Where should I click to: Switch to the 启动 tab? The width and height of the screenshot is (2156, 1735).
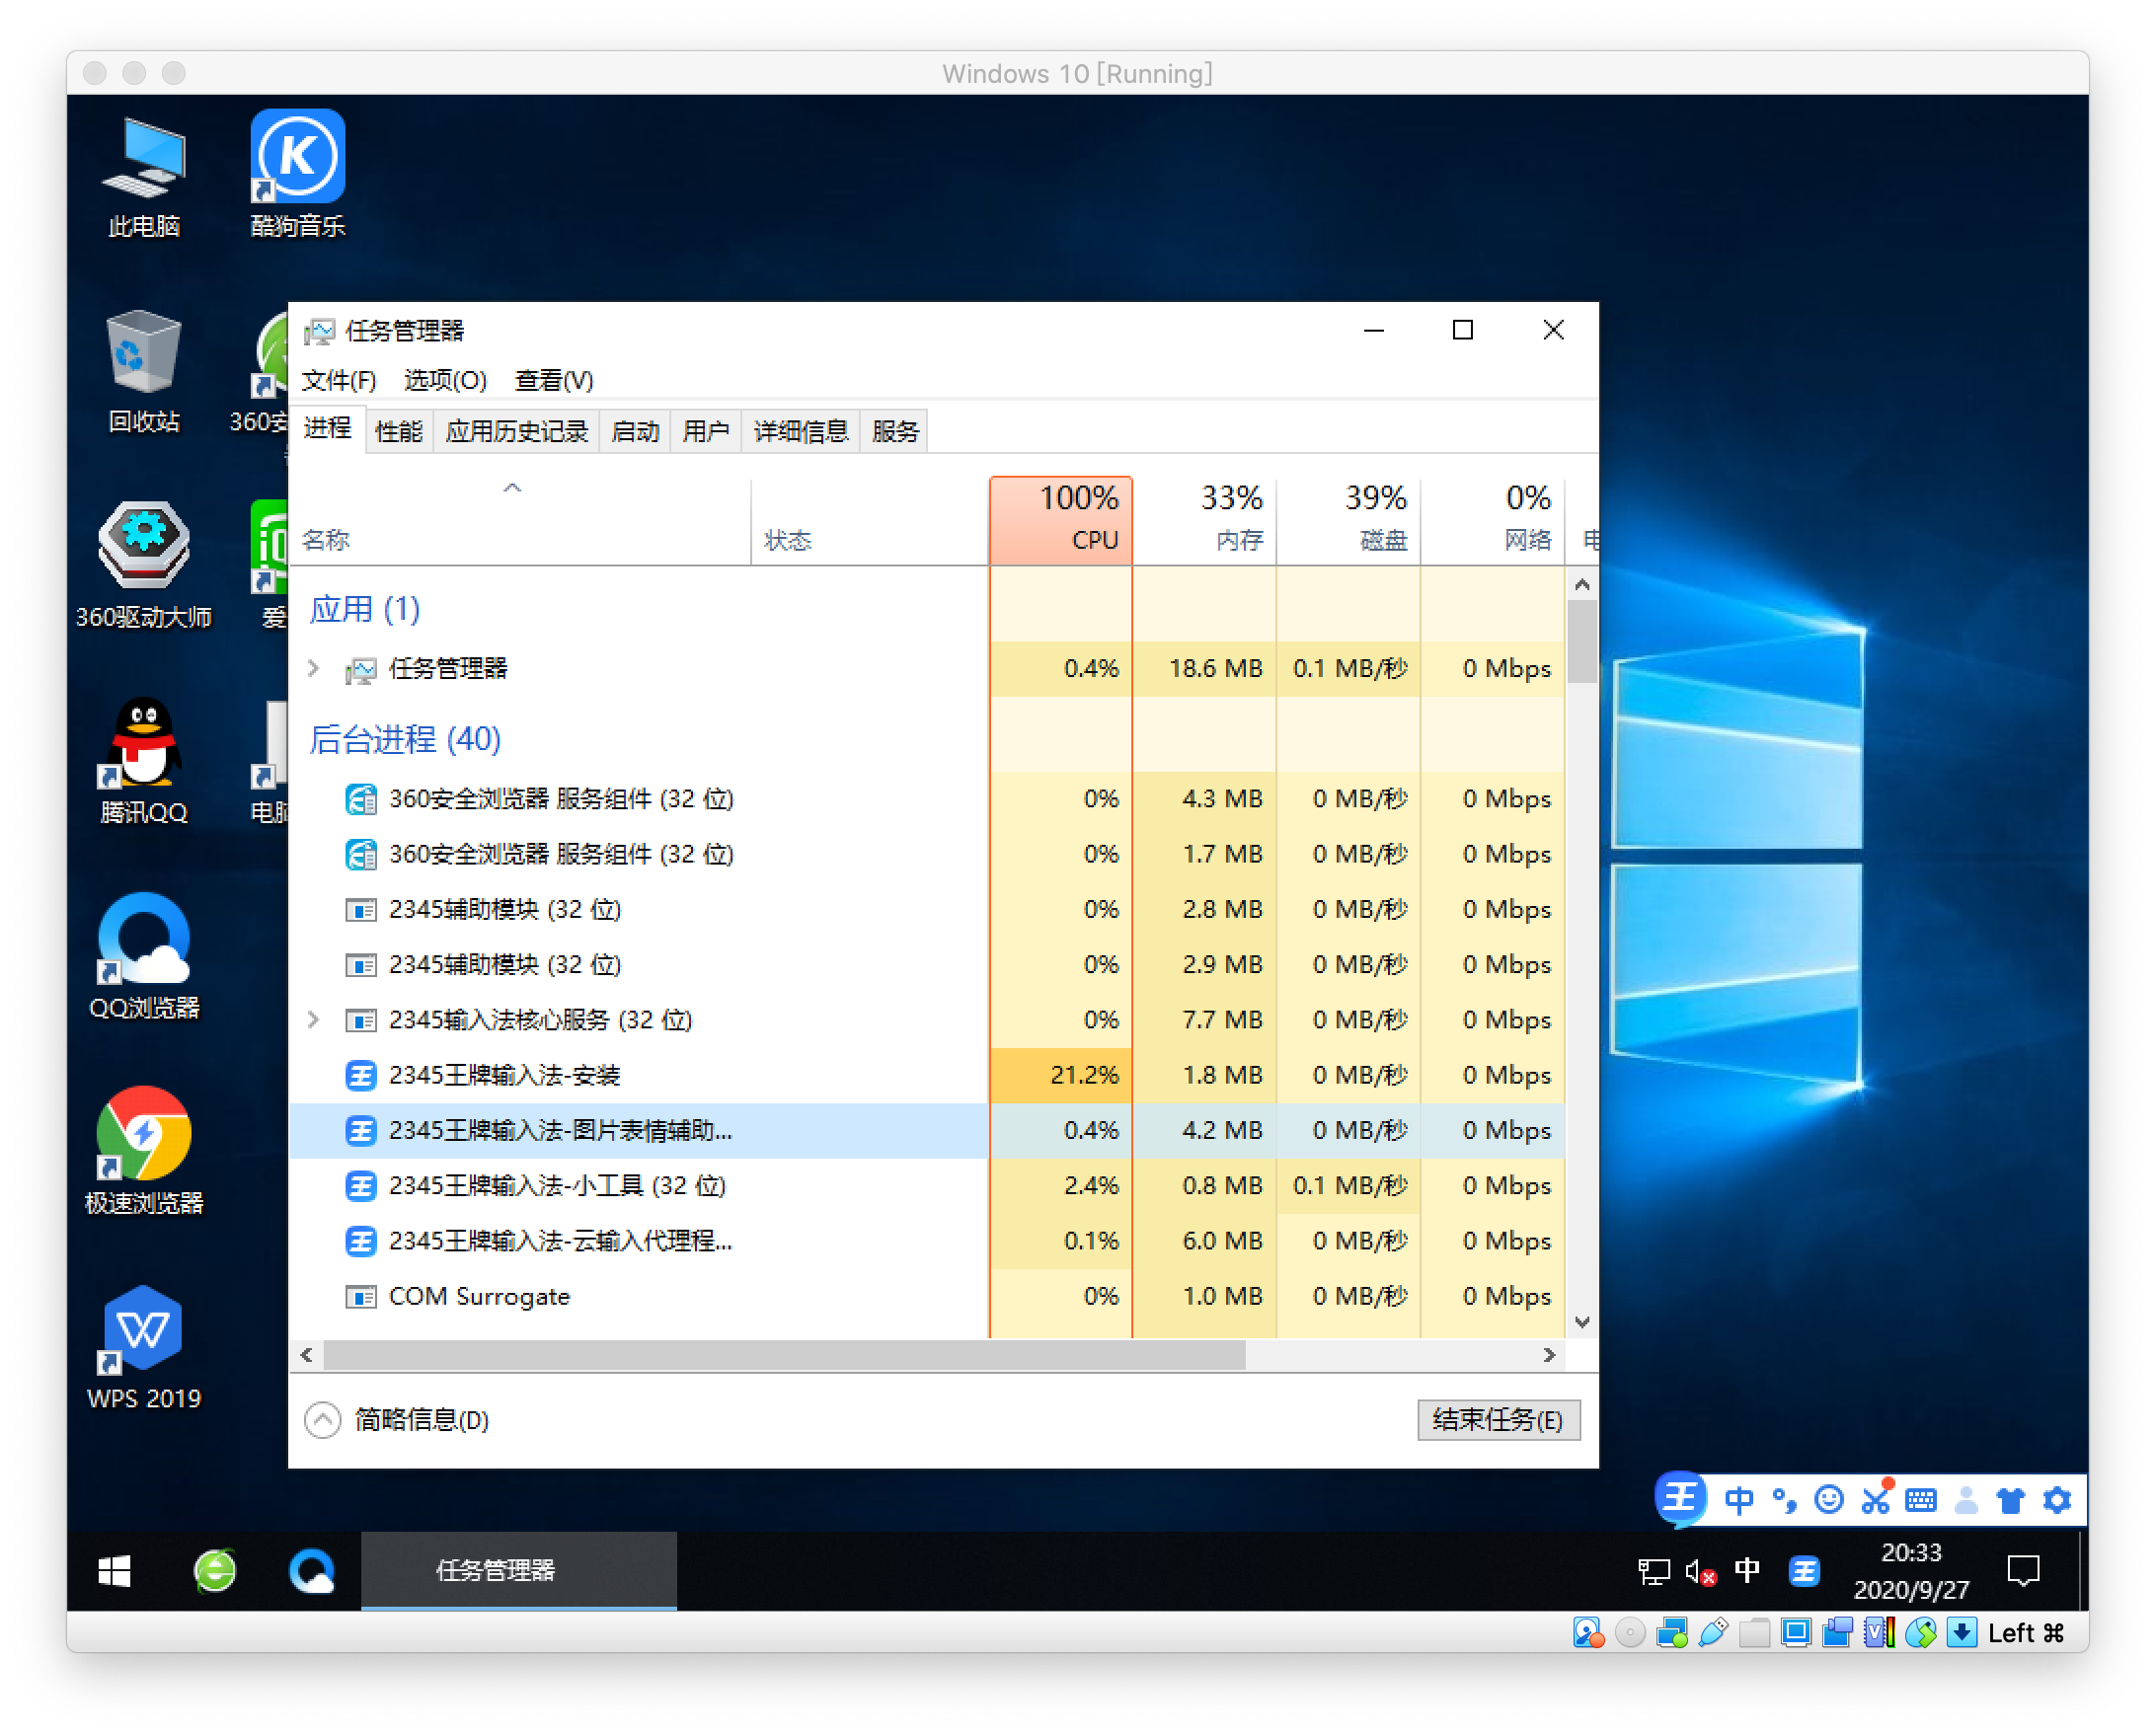pos(635,432)
